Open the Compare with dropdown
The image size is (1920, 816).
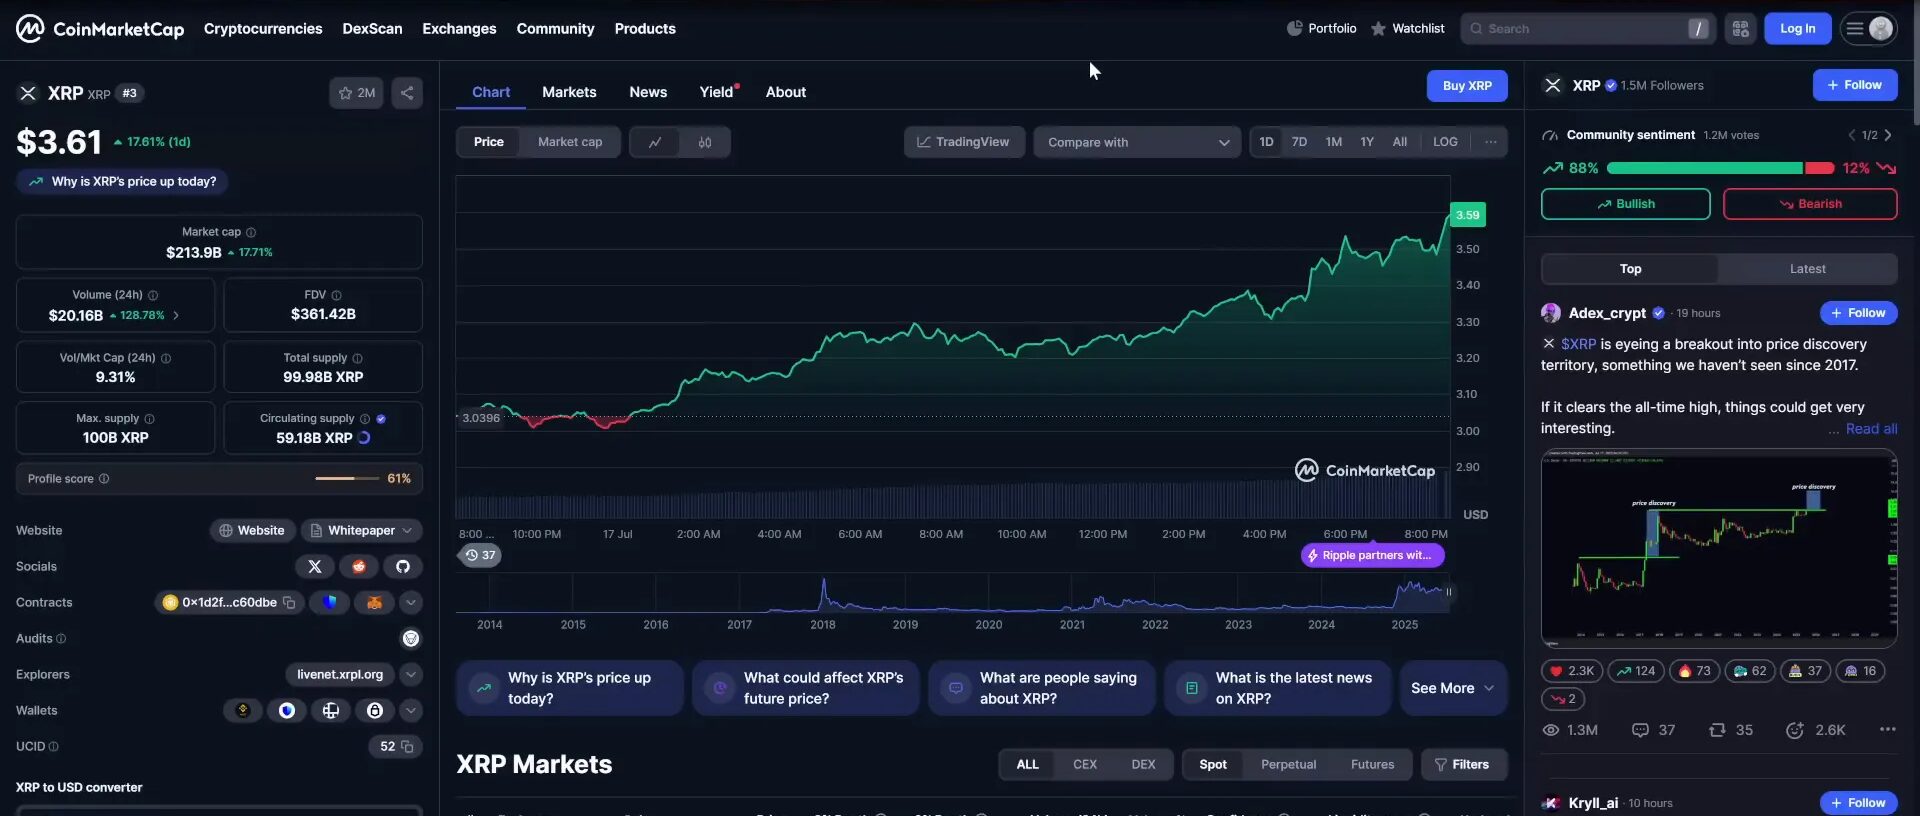(1137, 142)
